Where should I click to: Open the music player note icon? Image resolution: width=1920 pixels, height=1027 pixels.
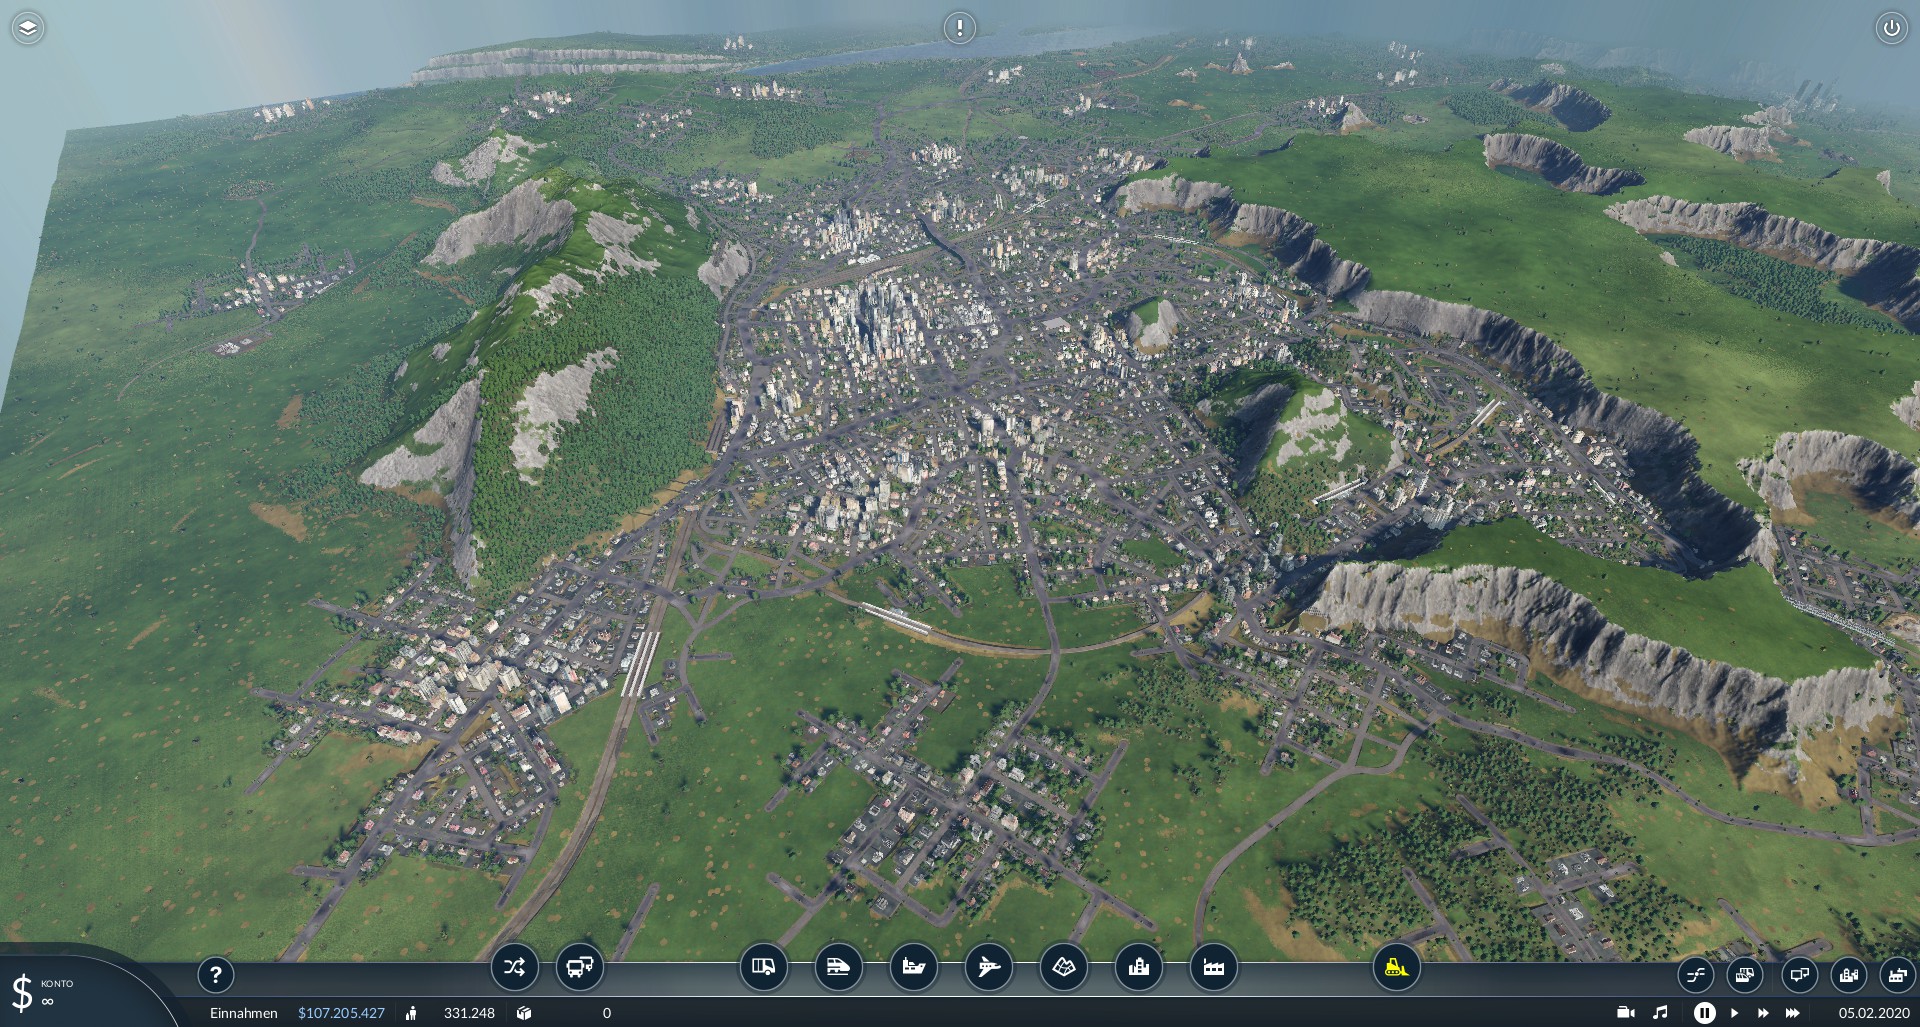pyautogui.click(x=1661, y=1013)
